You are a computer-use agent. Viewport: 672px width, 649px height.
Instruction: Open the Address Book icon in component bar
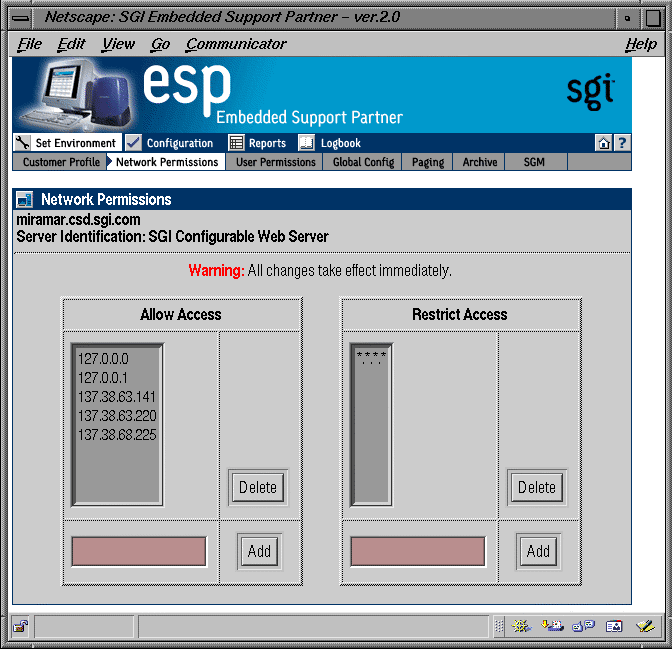point(614,626)
